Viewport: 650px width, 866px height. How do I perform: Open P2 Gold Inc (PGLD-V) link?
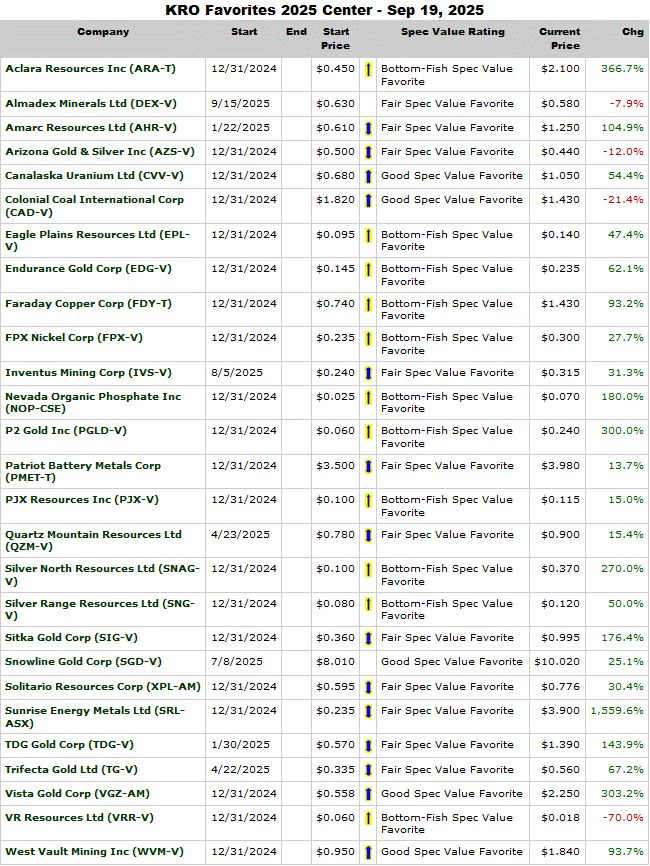pyautogui.click(x=66, y=430)
